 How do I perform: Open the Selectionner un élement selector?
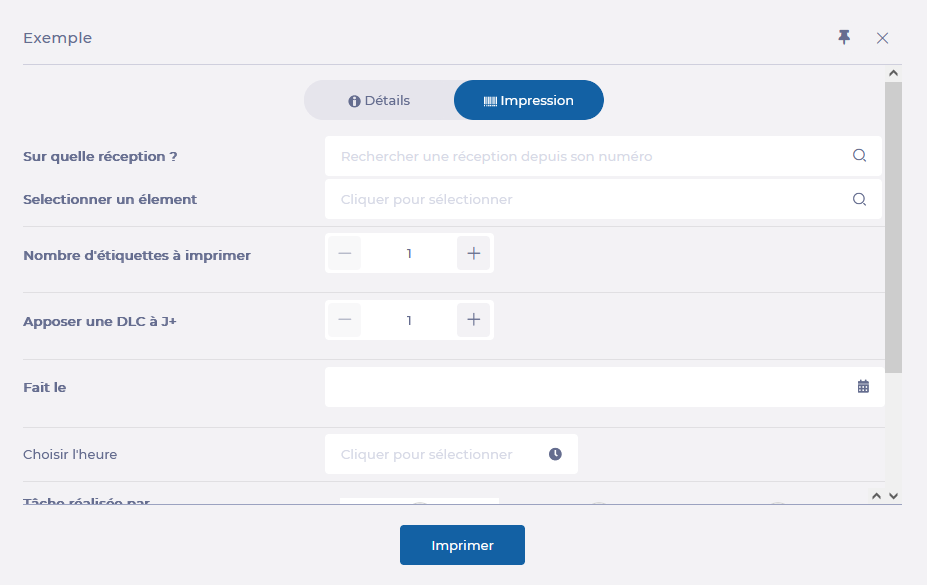[590, 199]
